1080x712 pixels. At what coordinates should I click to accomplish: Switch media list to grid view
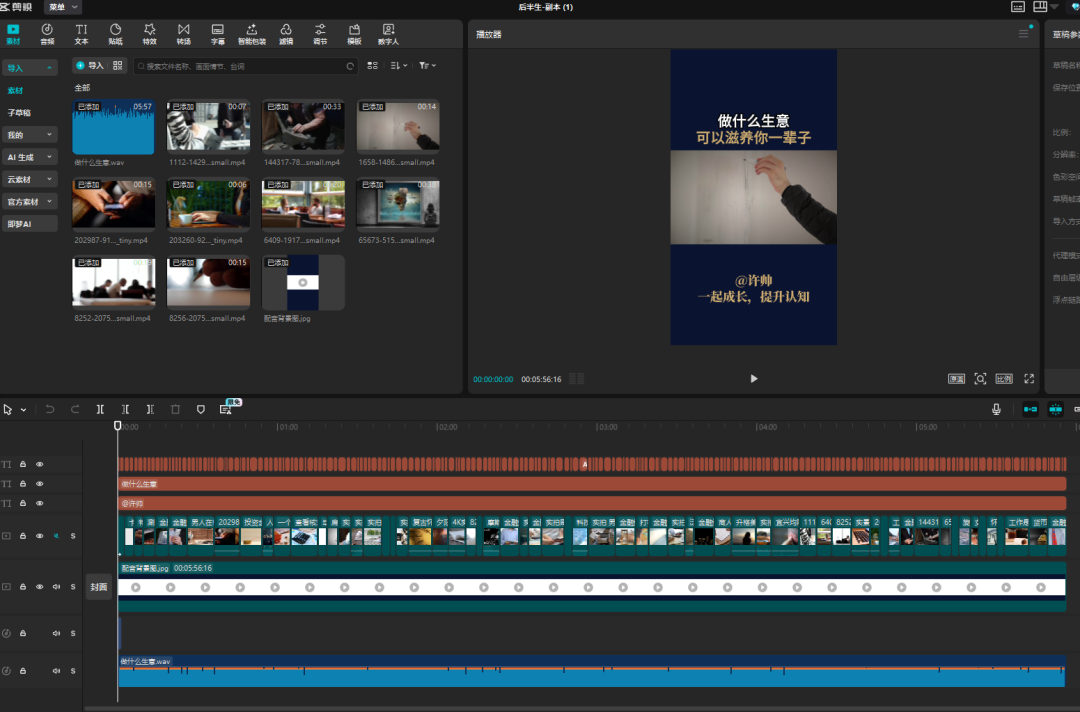[373, 65]
